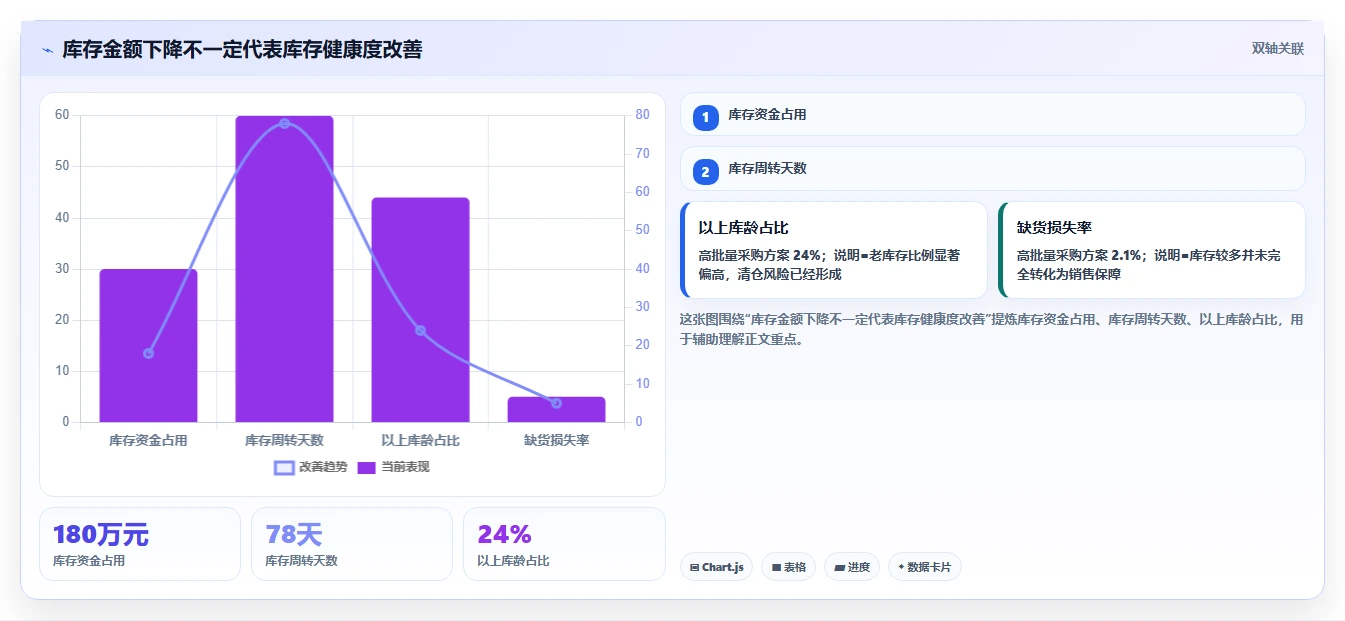Screen dimensions: 1345x621
Task: Select numbered badge 2 for 库存周转天数
Action: 706,172
